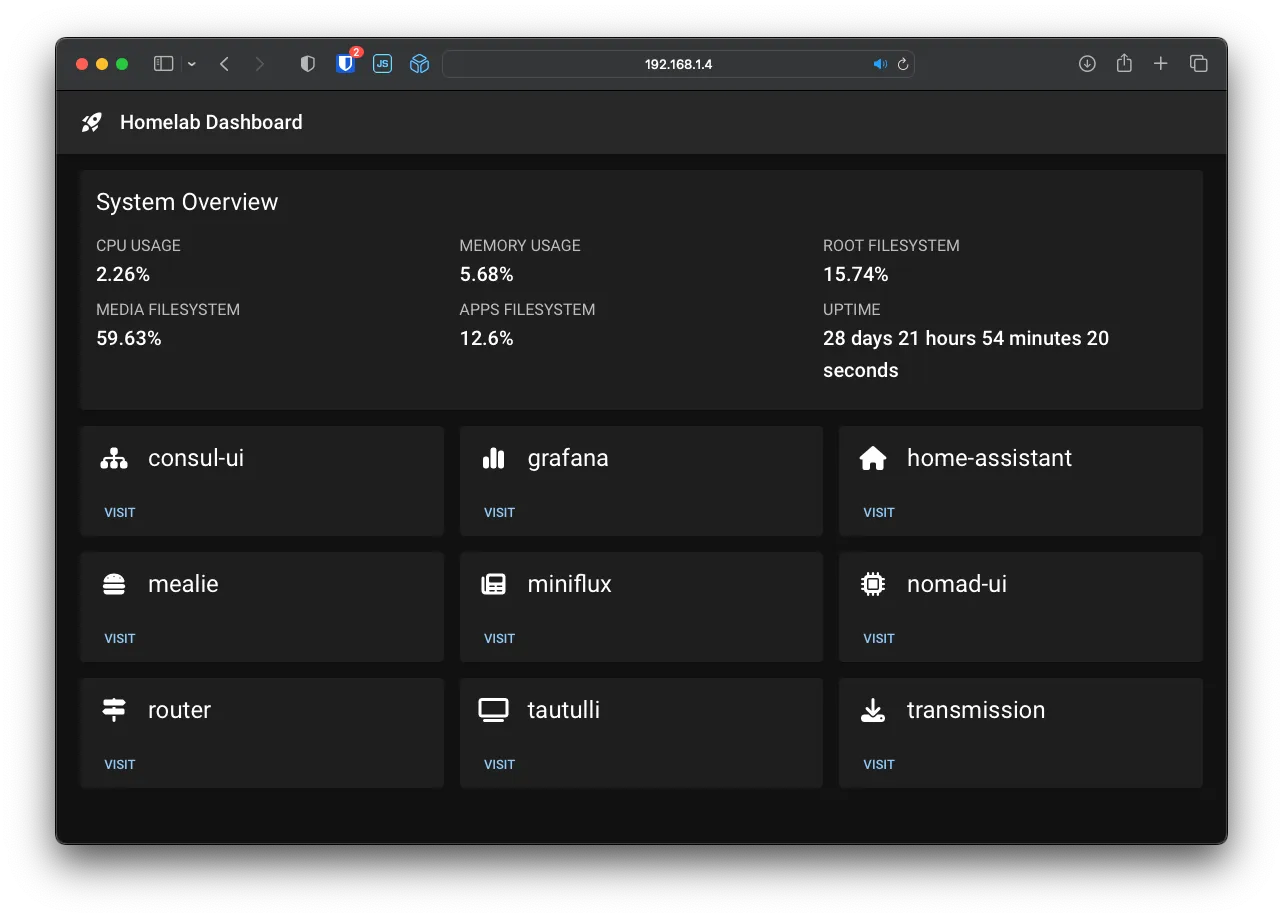Visit transmission
1283x918 pixels.
[x=879, y=765]
